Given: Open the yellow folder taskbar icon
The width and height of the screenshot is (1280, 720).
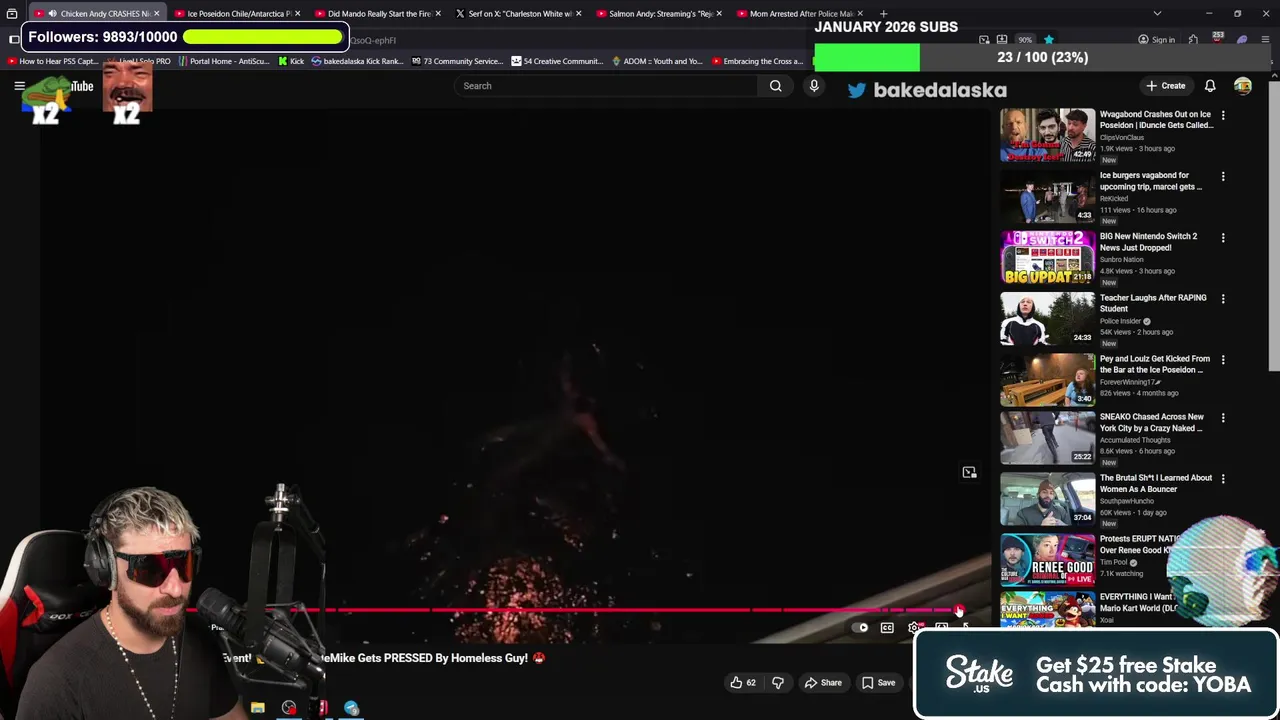Looking at the screenshot, I should pyautogui.click(x=257, y=708).
